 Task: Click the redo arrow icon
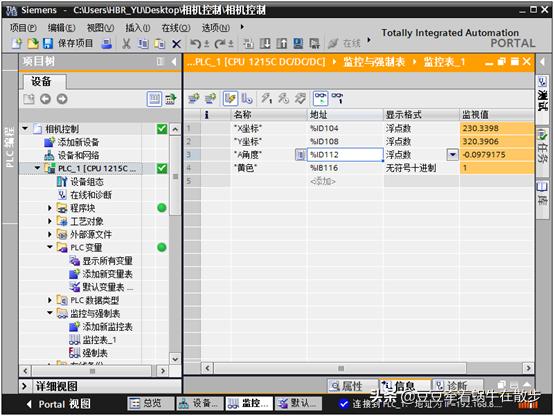tap(220, 44)
